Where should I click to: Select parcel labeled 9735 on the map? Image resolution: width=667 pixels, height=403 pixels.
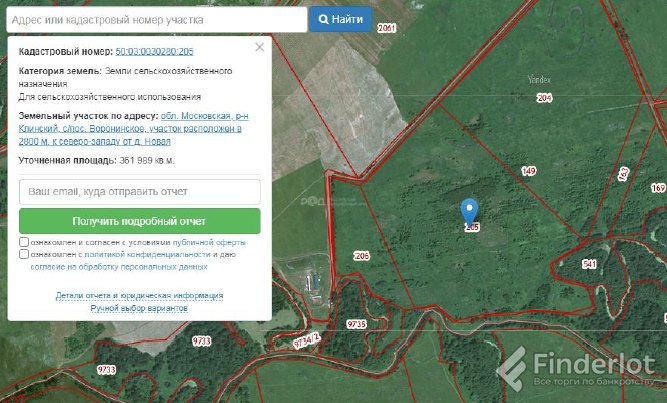pos(356,324)
